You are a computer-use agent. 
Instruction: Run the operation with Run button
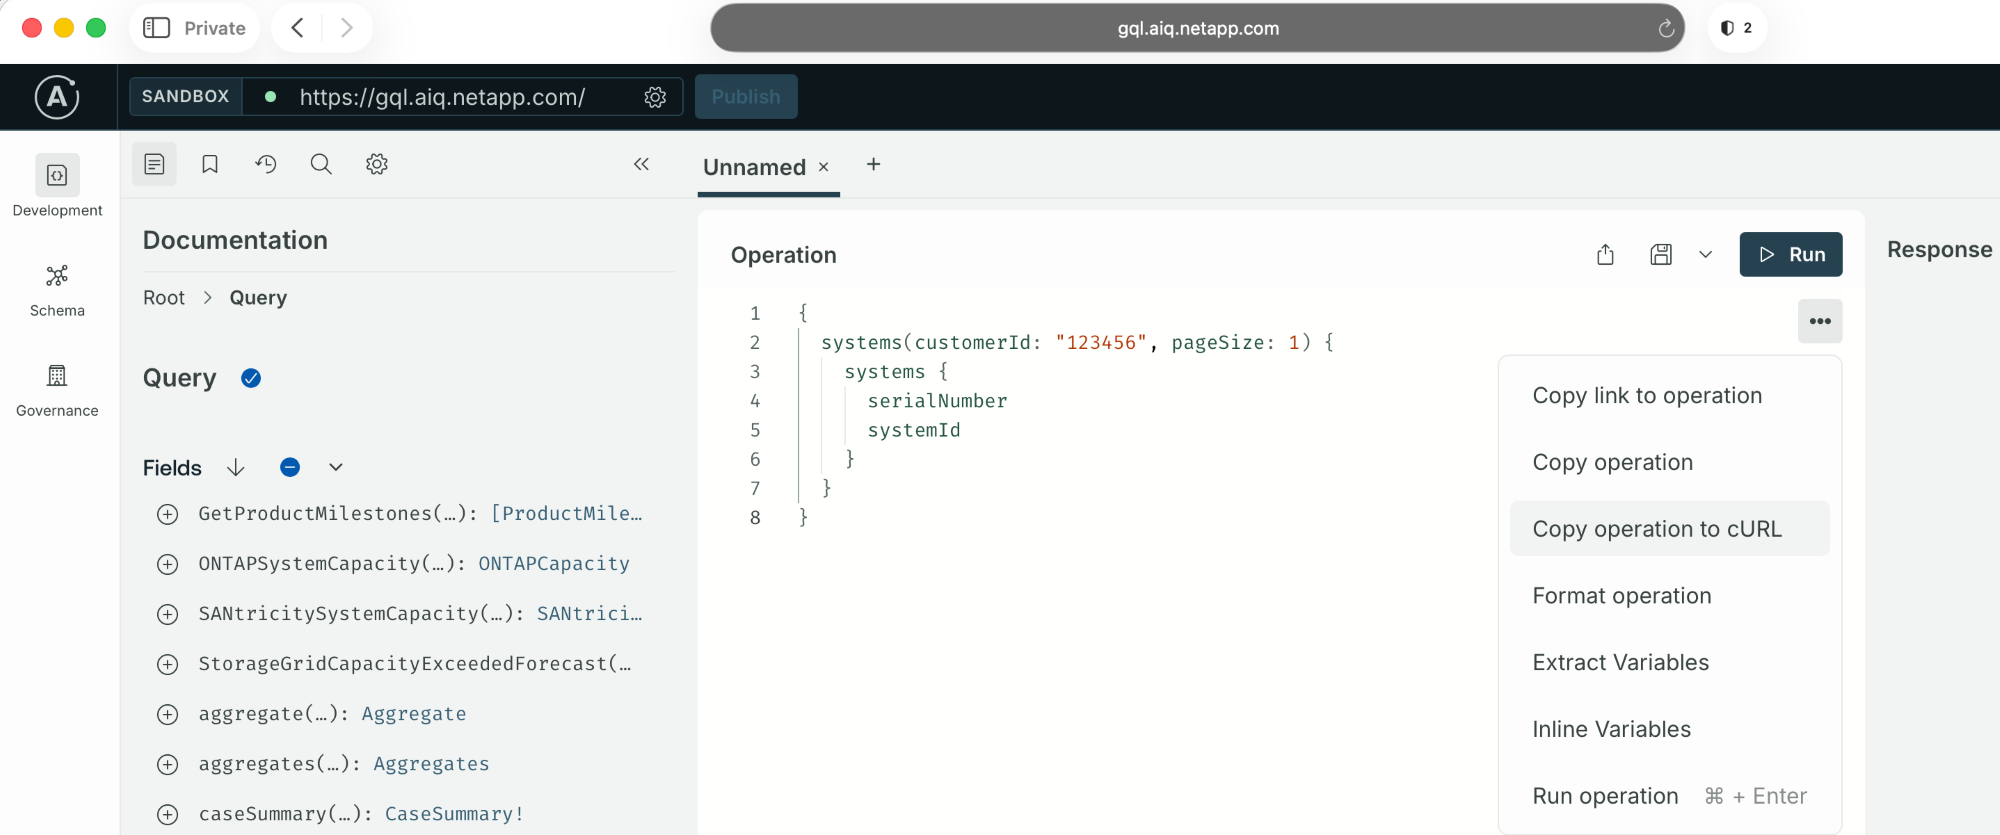[x=1791, y=254]
